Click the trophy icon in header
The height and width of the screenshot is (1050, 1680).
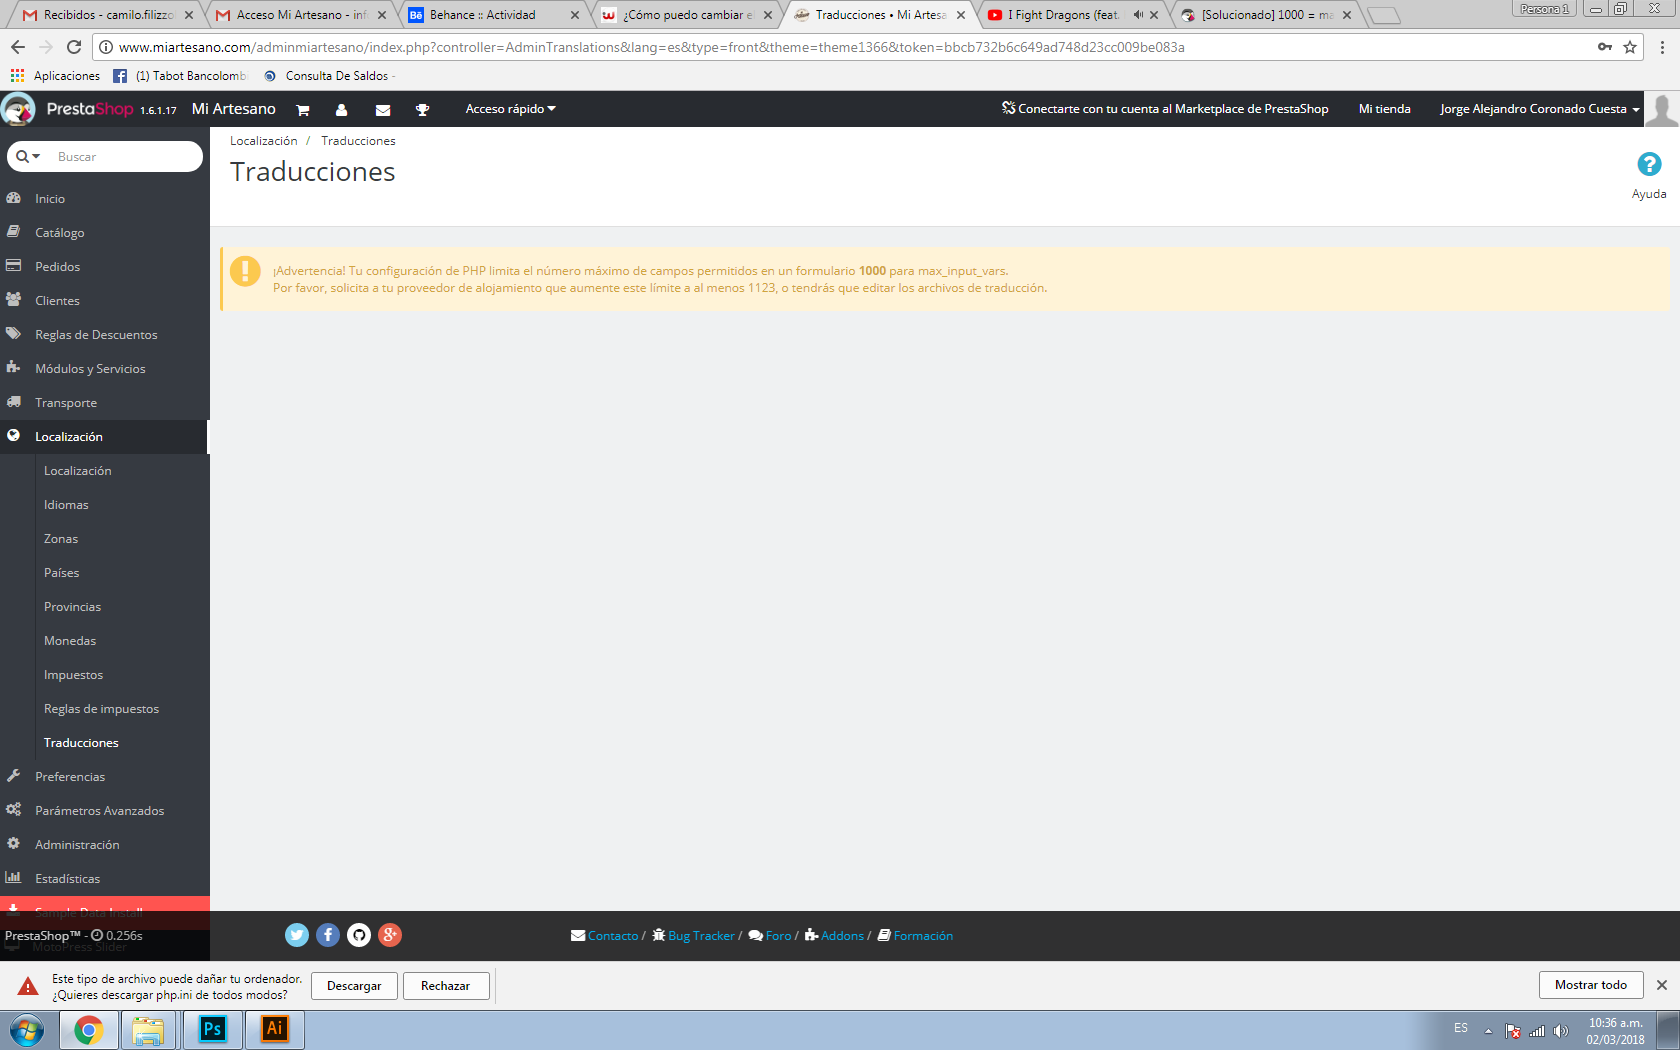point(423,110)
